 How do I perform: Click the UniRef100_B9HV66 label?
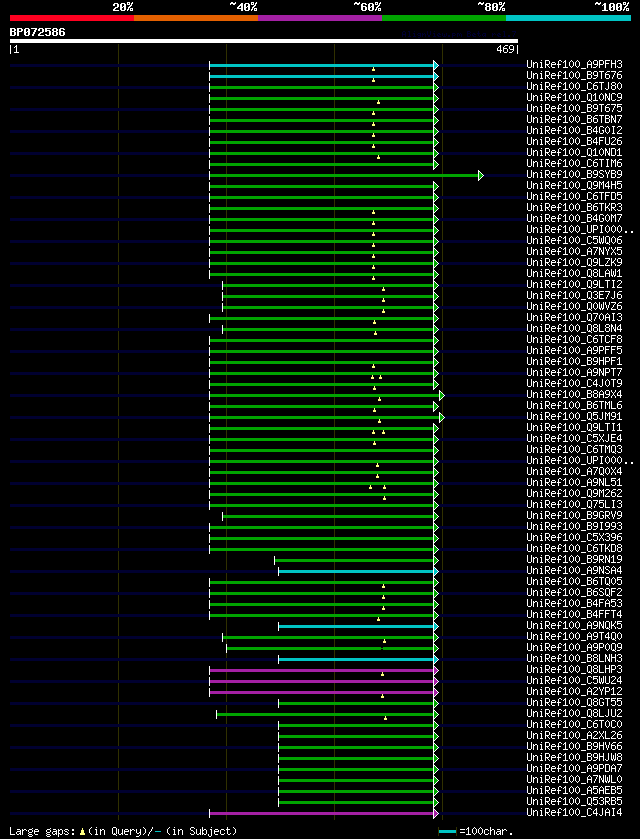coord(574,746)
